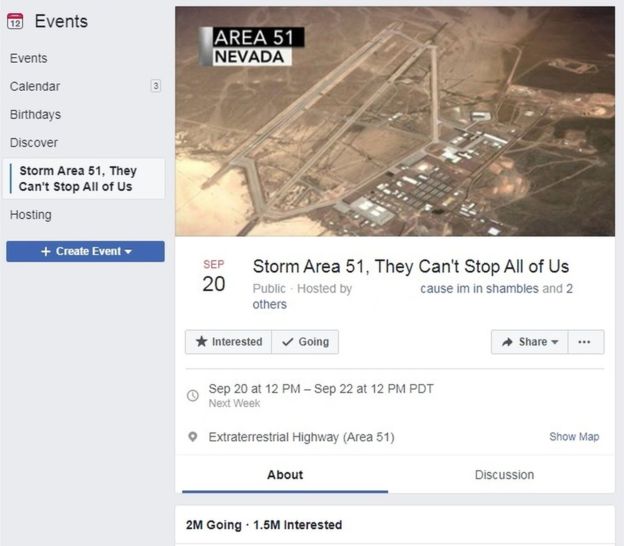Toggle the Interested star button
This screenshot has height=546, width=624.
(228, 342)
